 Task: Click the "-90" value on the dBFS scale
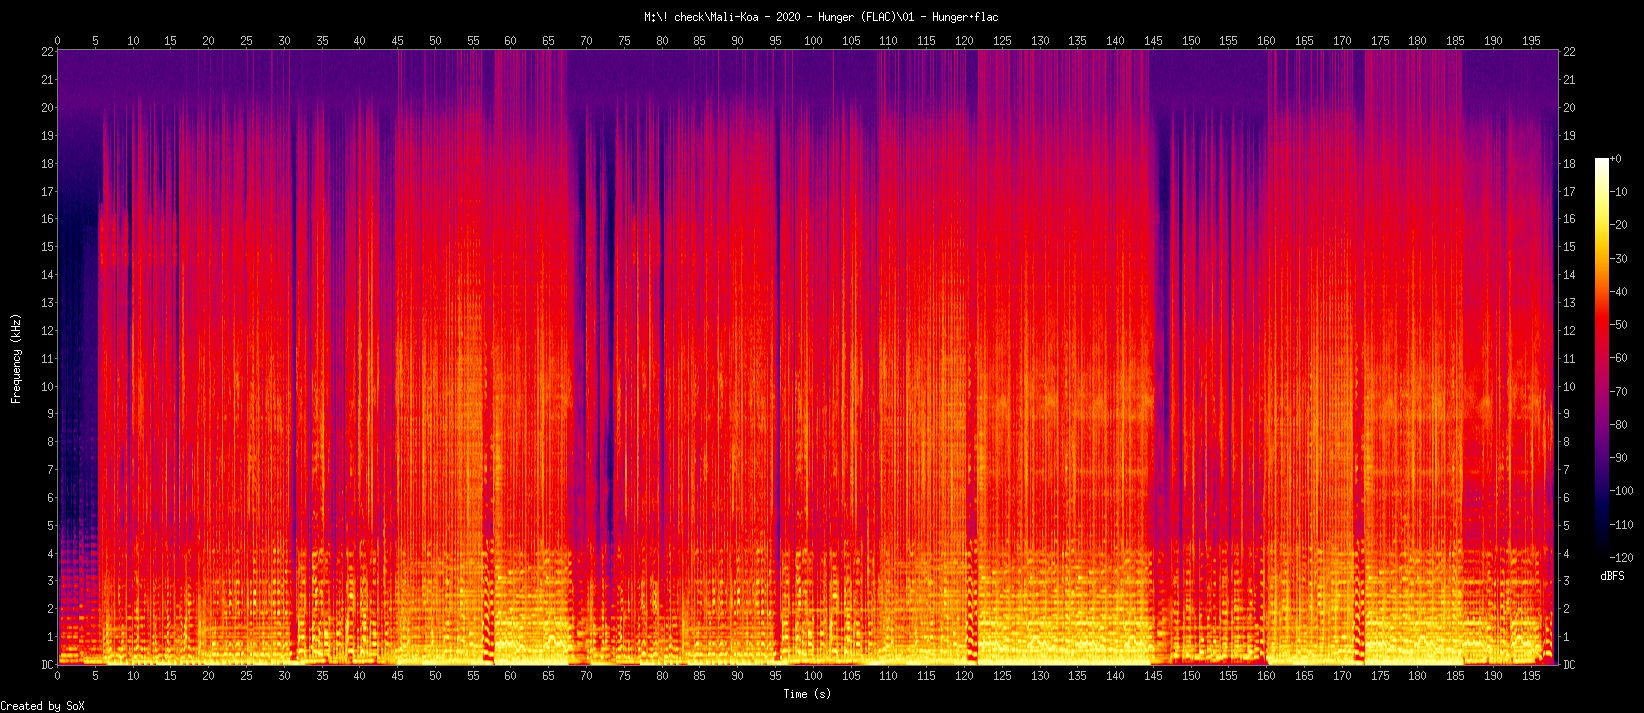[x=1618, y=458]
